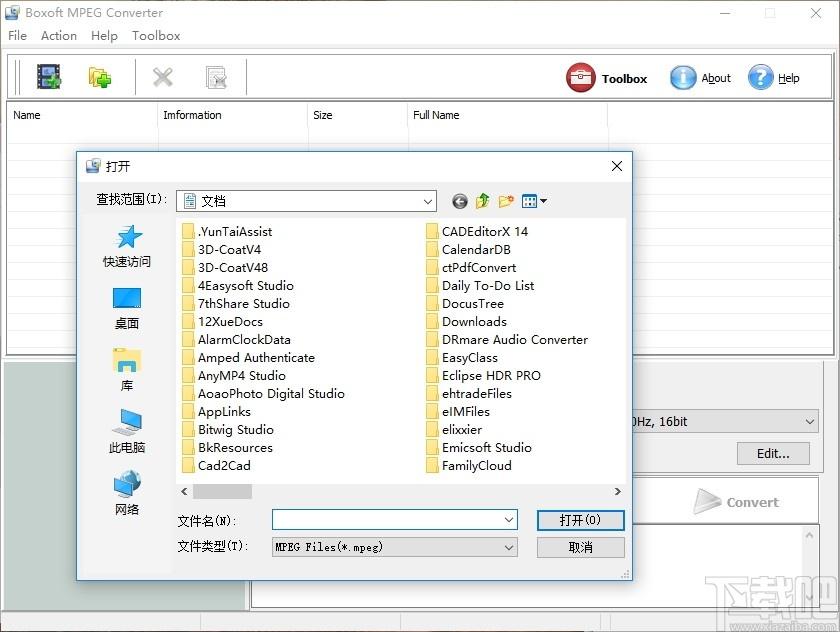The width and height of the screenshot is (840, 632).
Task: Open the Toolbox from the red icon
Action: coord(580,78)
